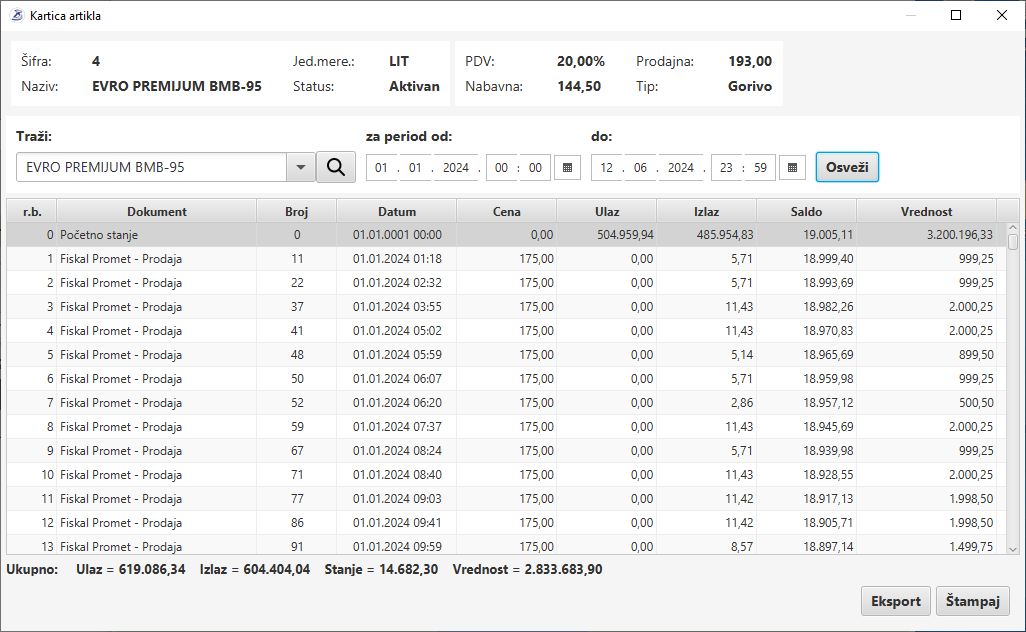Sort by the Datum column header
Image resolution: width=1026 pixels, height=632 pixels.
coord(396,211)
